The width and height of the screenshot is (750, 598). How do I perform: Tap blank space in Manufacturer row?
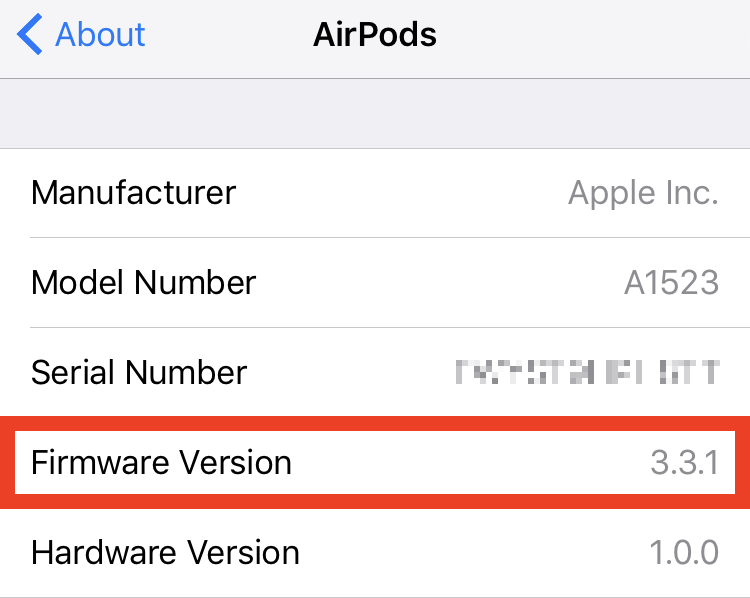(402, 193)
